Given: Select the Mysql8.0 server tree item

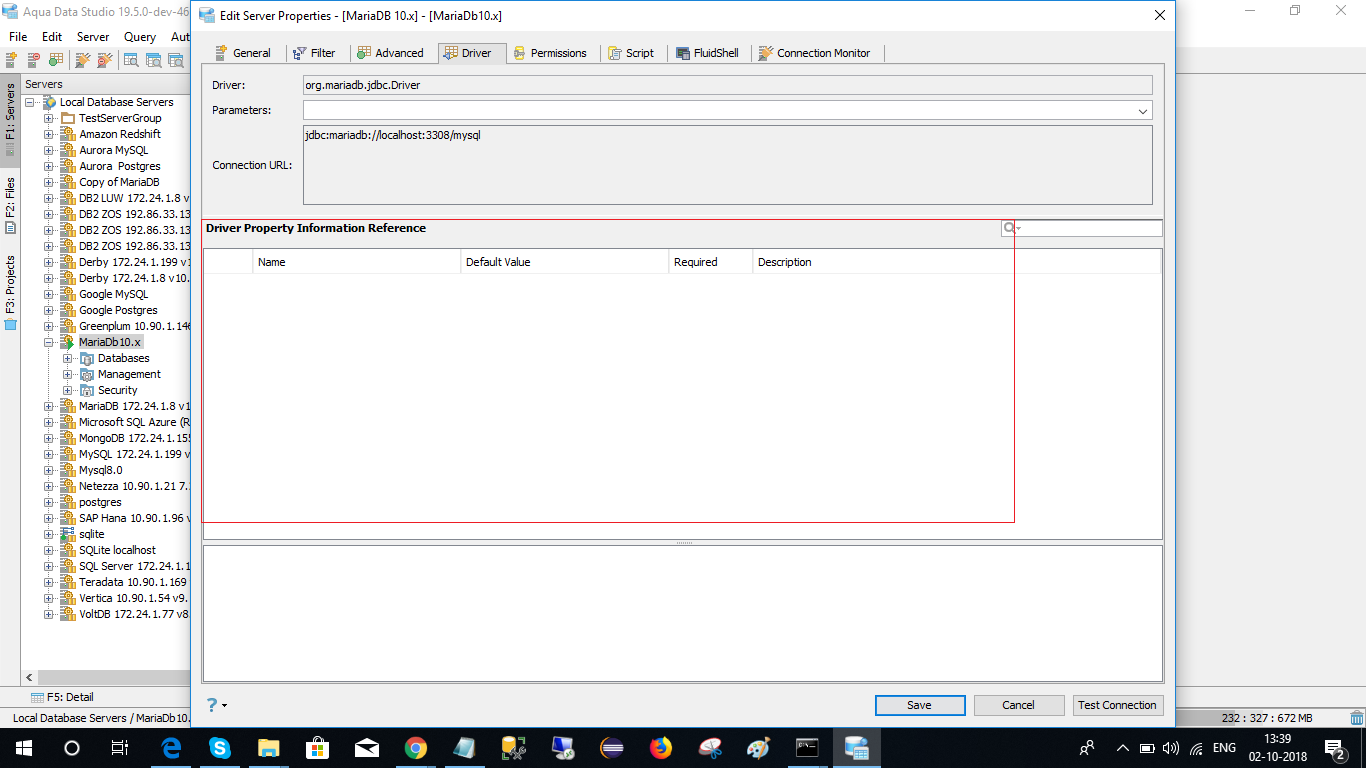Looking at the screenshot, I should (101, 470).
